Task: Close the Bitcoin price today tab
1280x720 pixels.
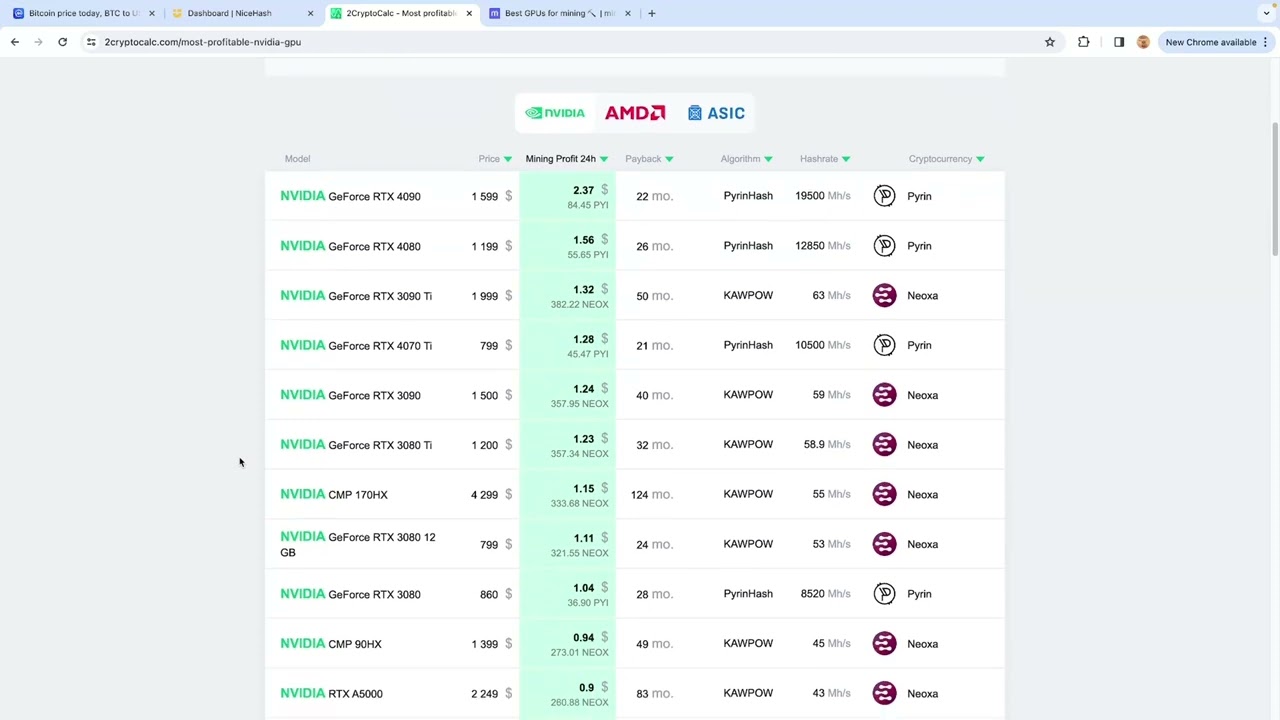Action: [x=152, y=13]
